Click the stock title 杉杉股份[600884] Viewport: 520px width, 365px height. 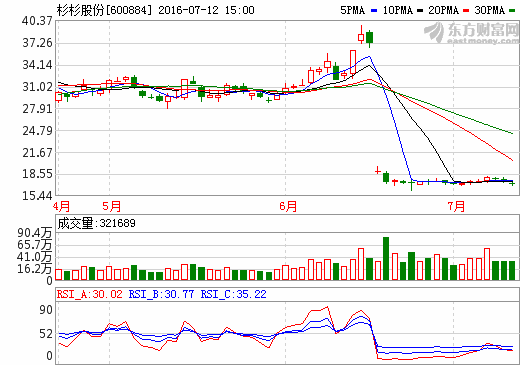(104, 10)
